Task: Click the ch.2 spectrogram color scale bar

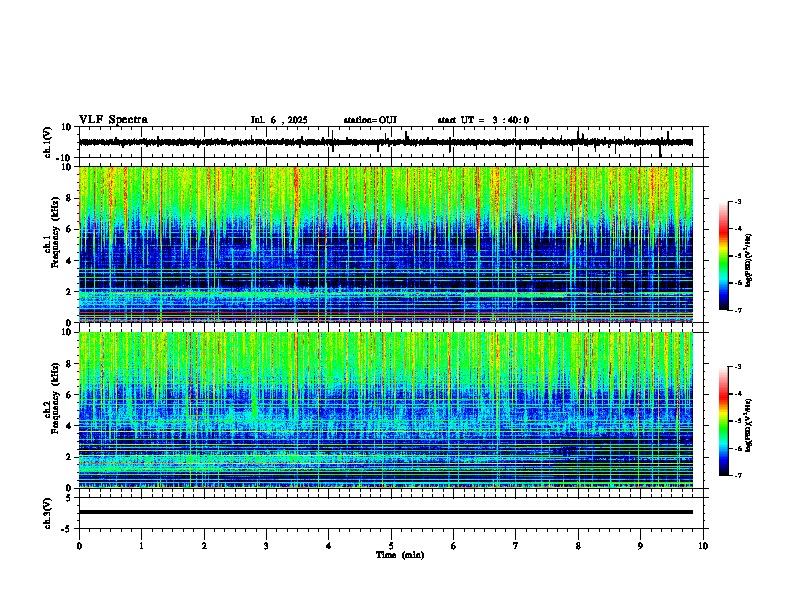Action: coord(723,421)
